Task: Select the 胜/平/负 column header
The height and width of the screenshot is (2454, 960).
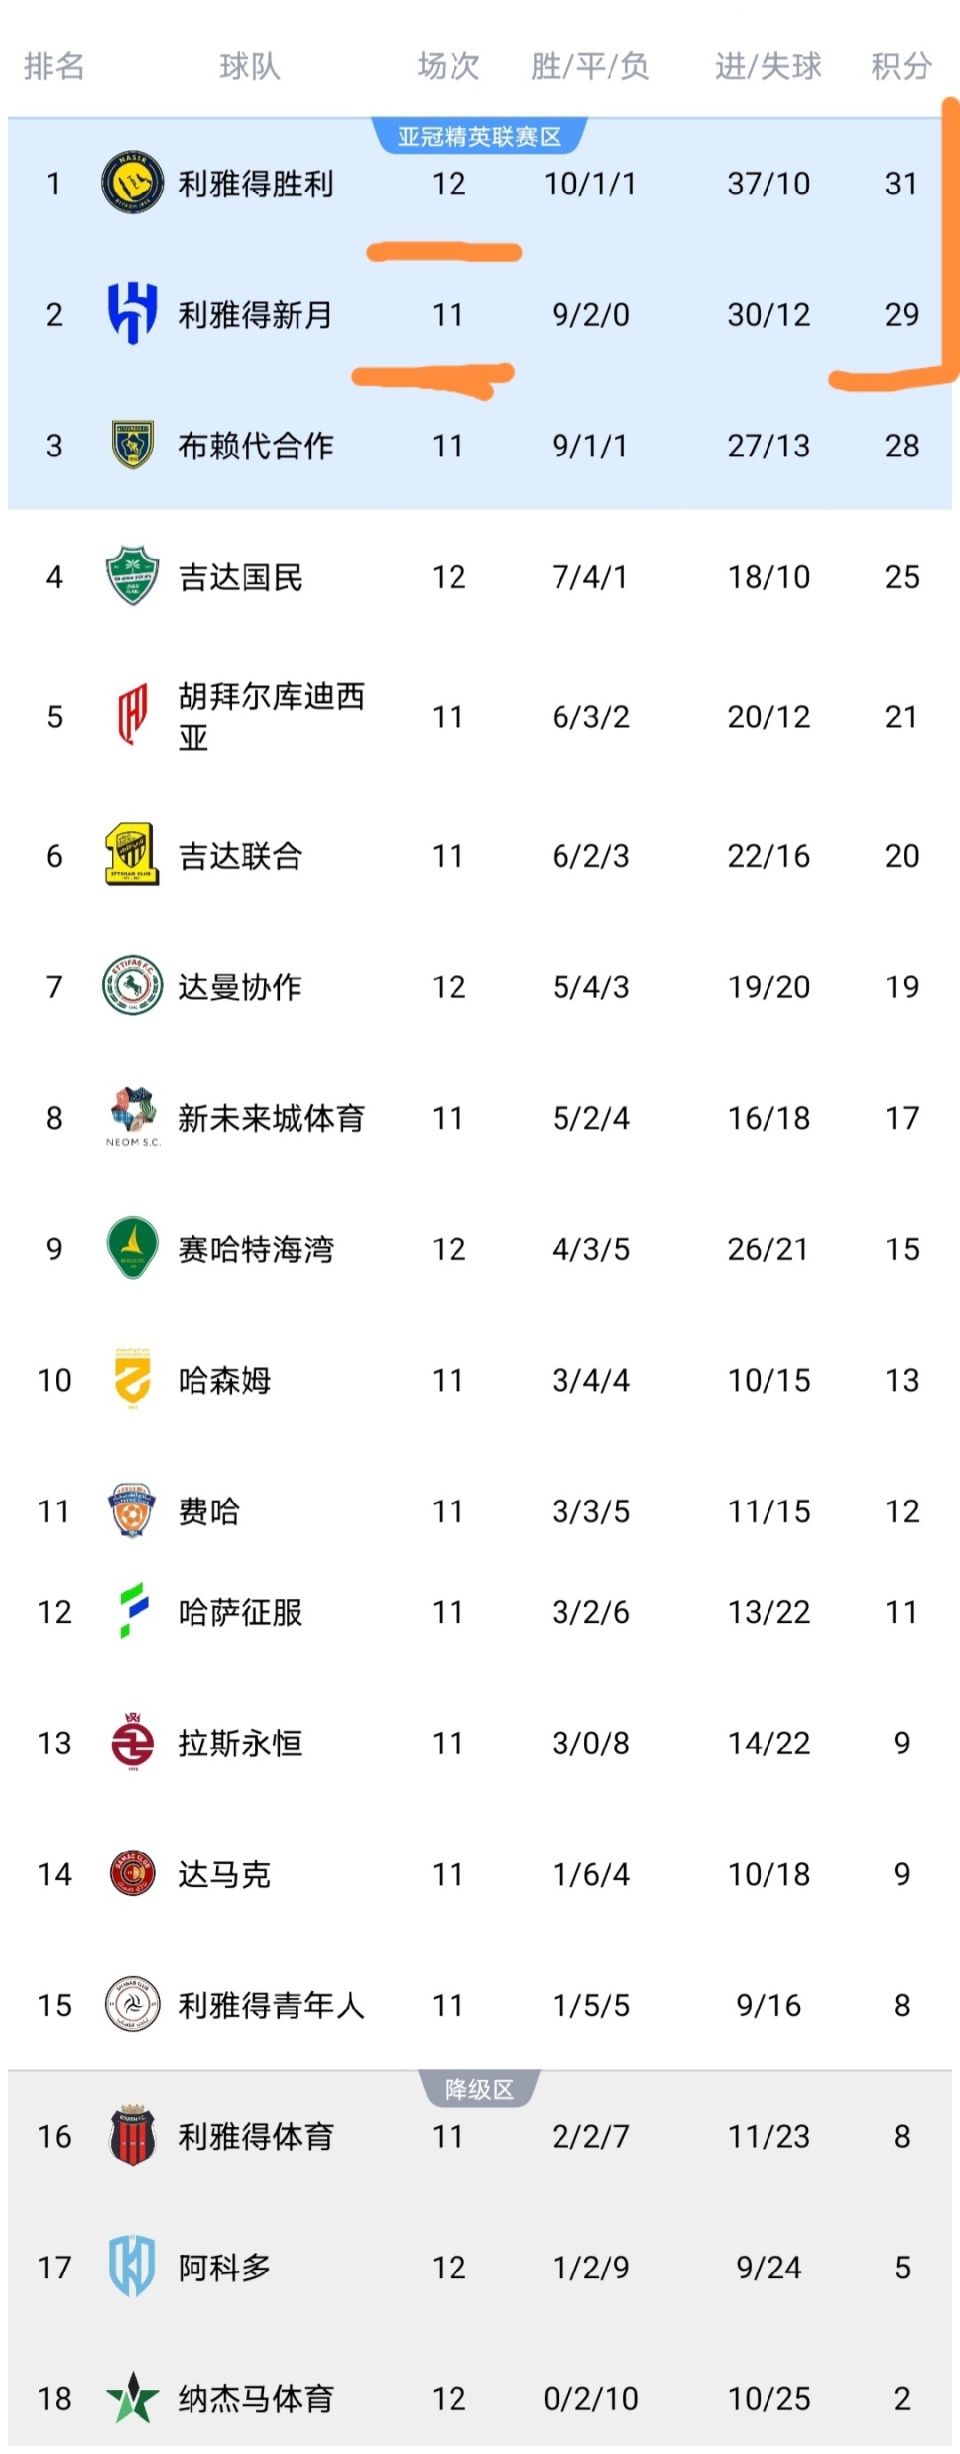Action: (590, 66)
